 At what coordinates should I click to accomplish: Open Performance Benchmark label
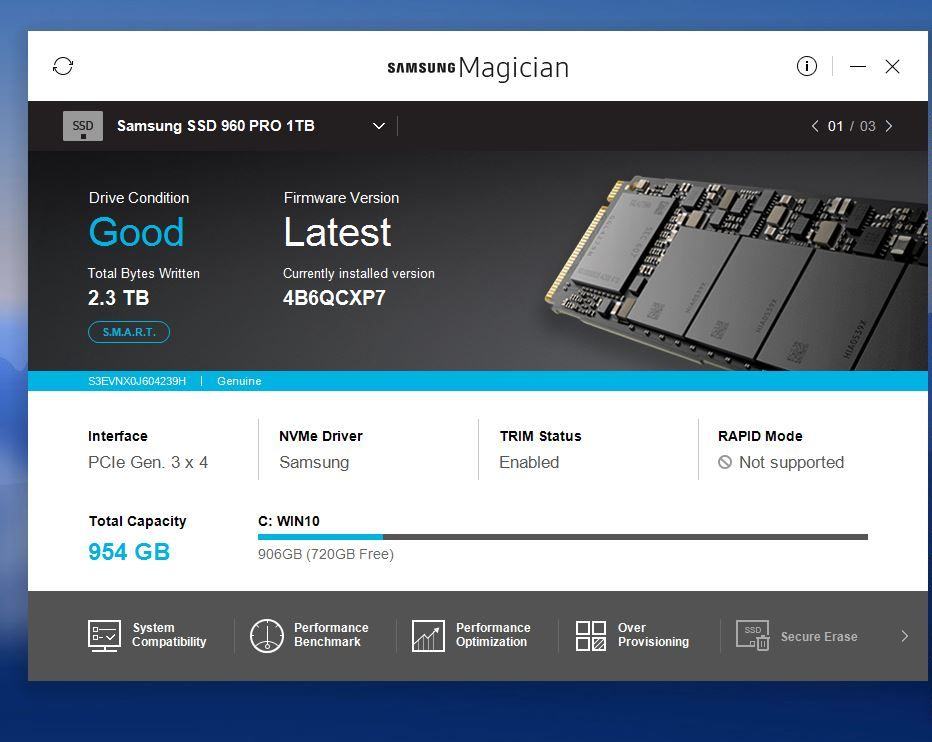[331, 635]
